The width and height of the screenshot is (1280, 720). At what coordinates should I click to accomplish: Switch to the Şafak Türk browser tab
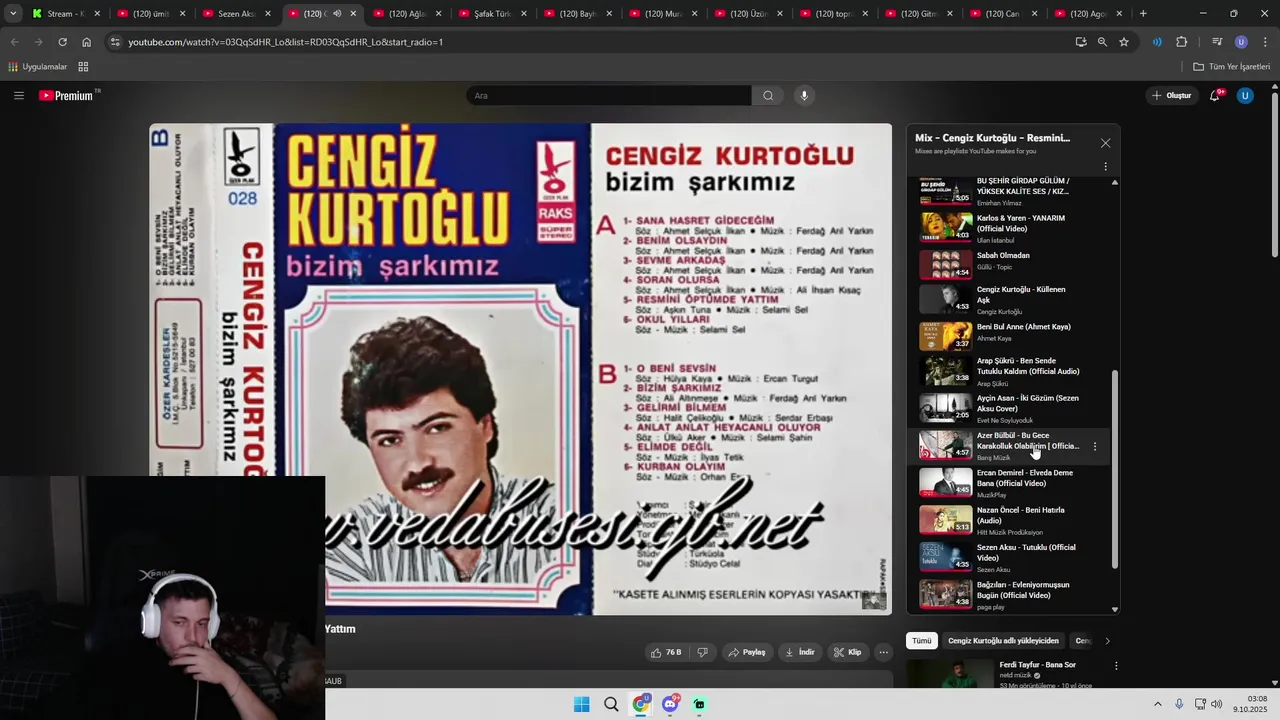point(492,14)
